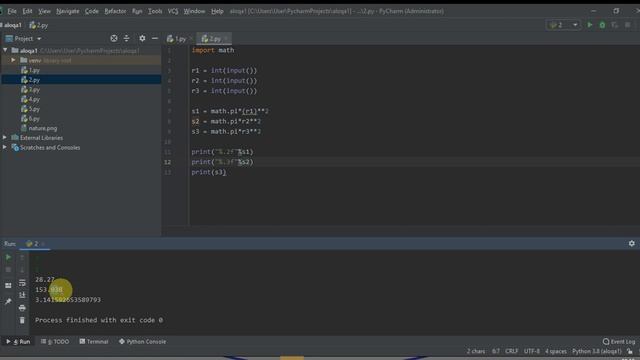640x360 pixels.
Task: Open the Run tool window button
Action: click(18, 342)
